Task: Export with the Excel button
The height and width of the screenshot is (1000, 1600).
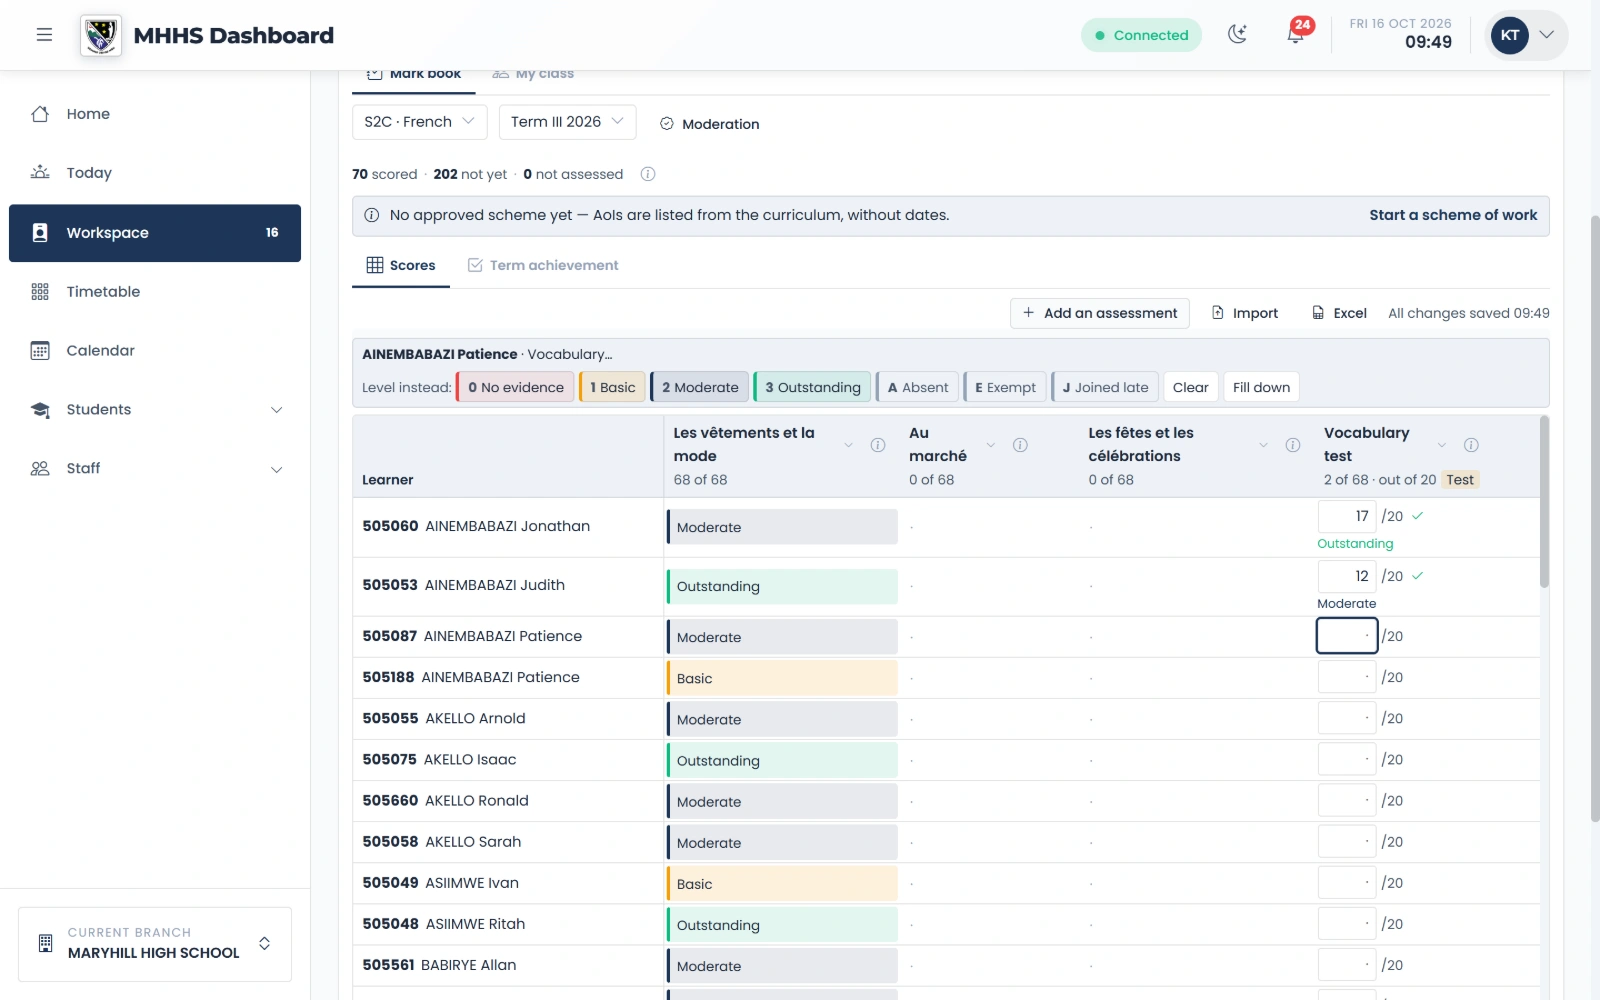Action: [1339, 313]
